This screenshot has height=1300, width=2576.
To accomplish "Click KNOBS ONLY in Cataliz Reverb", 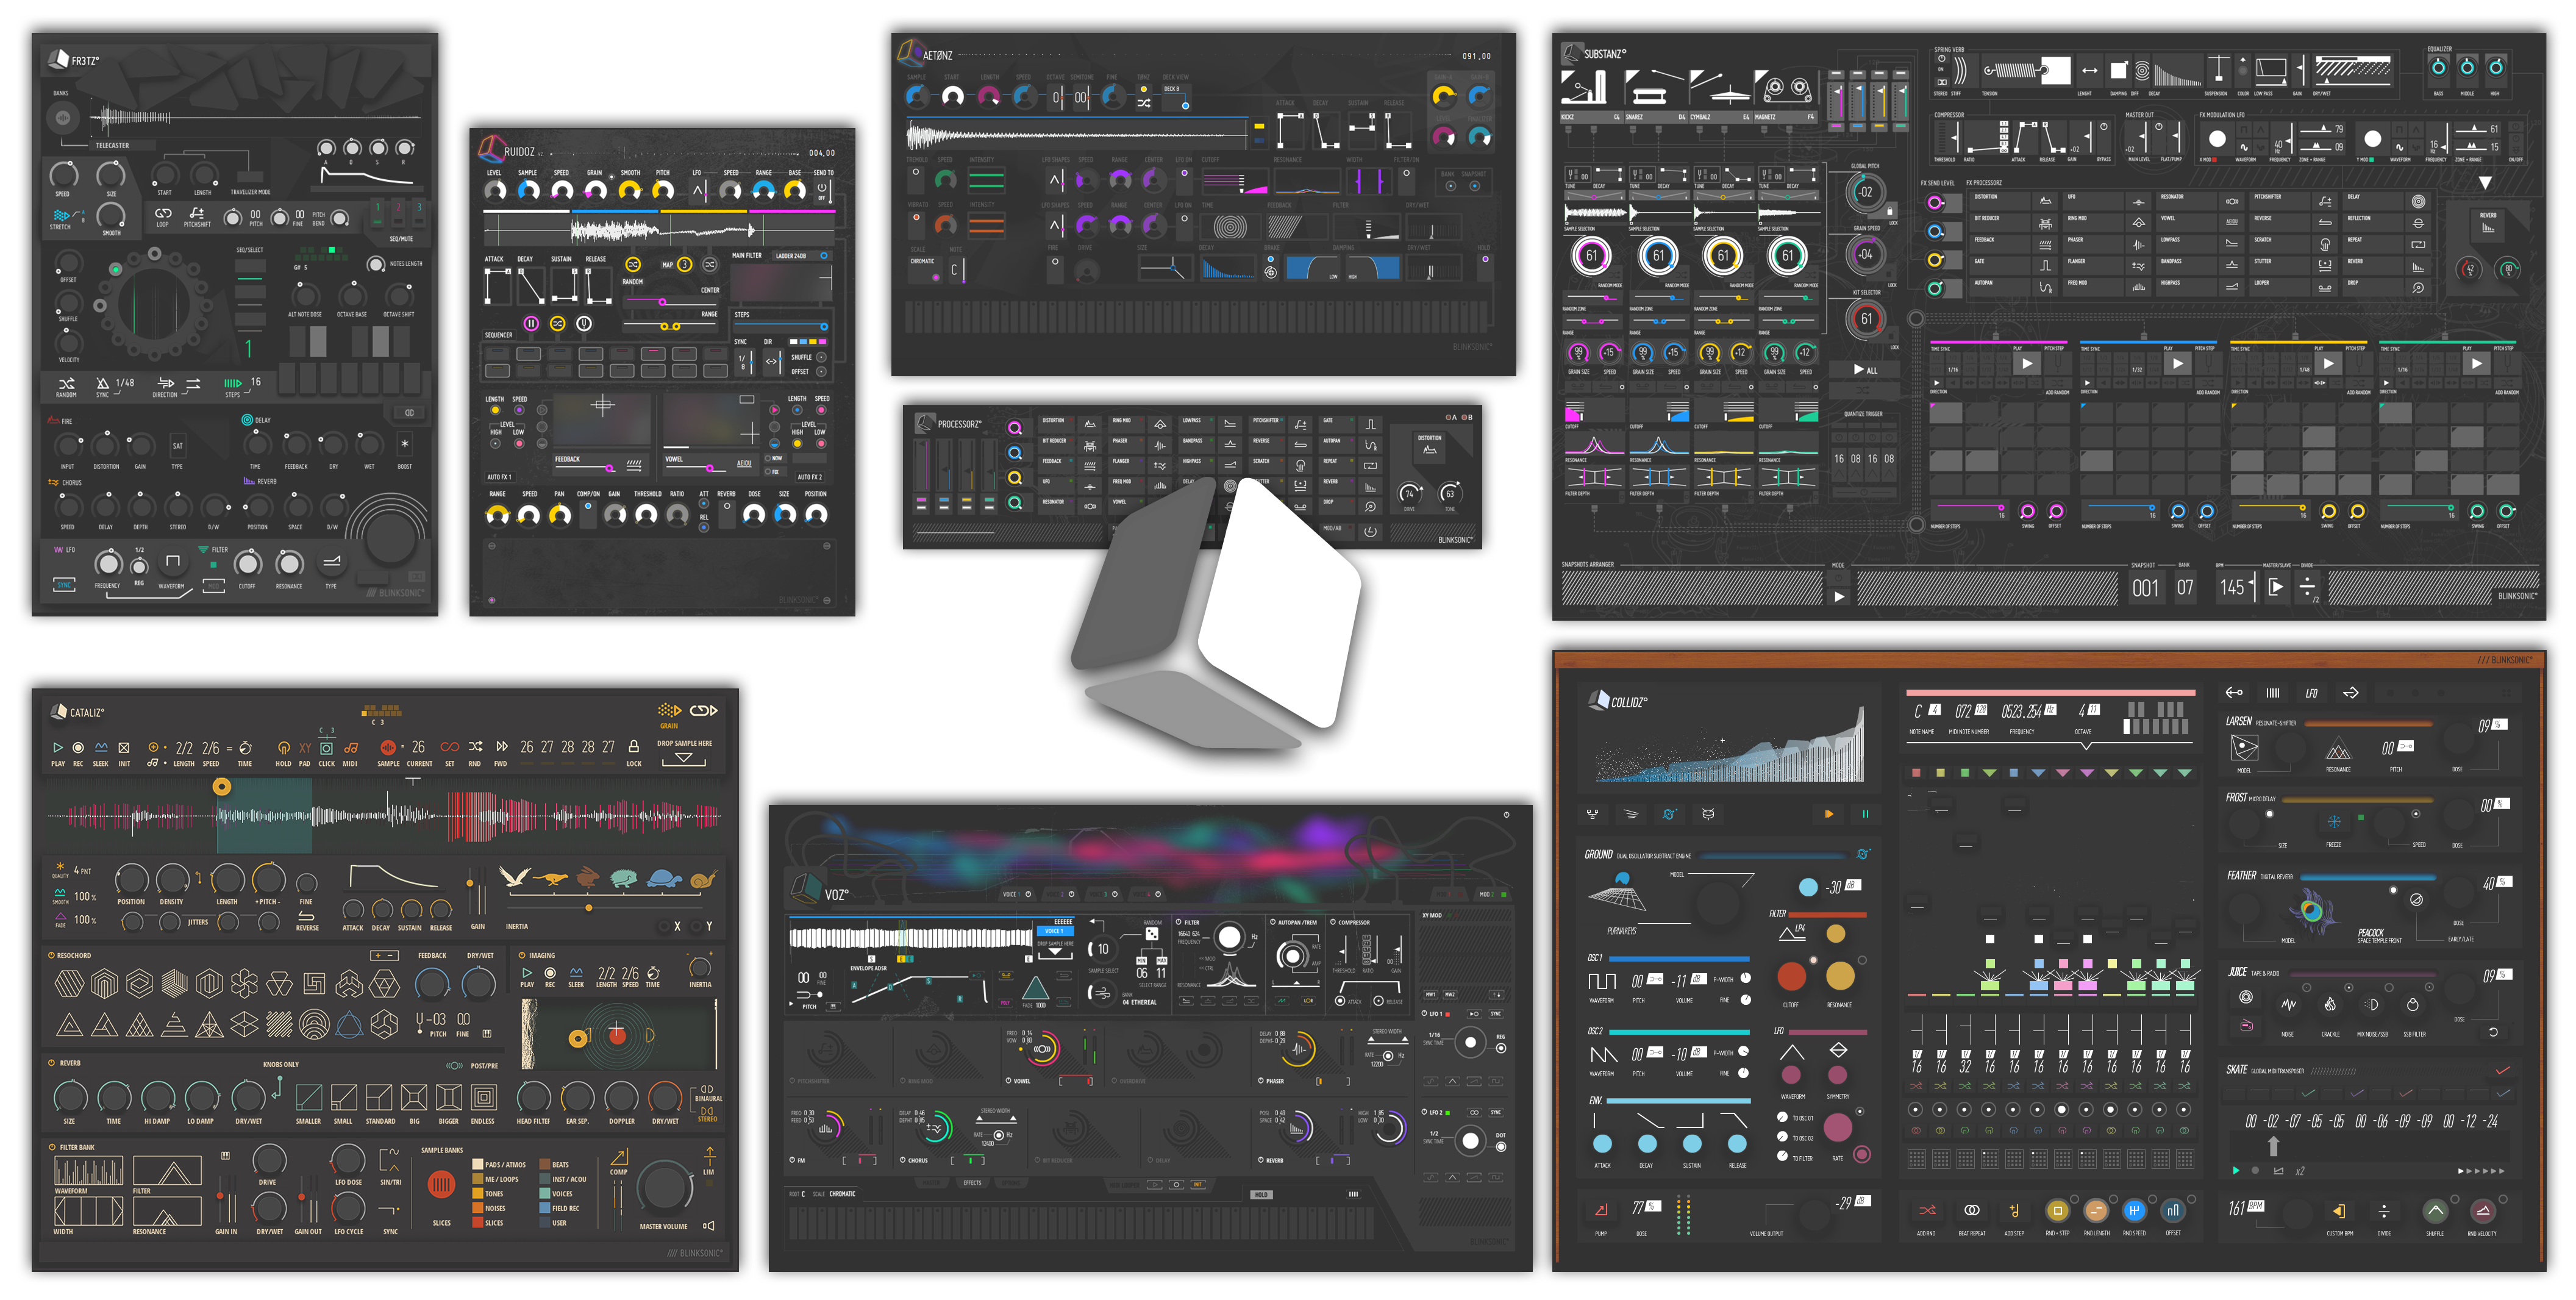I will (280, 1064).
